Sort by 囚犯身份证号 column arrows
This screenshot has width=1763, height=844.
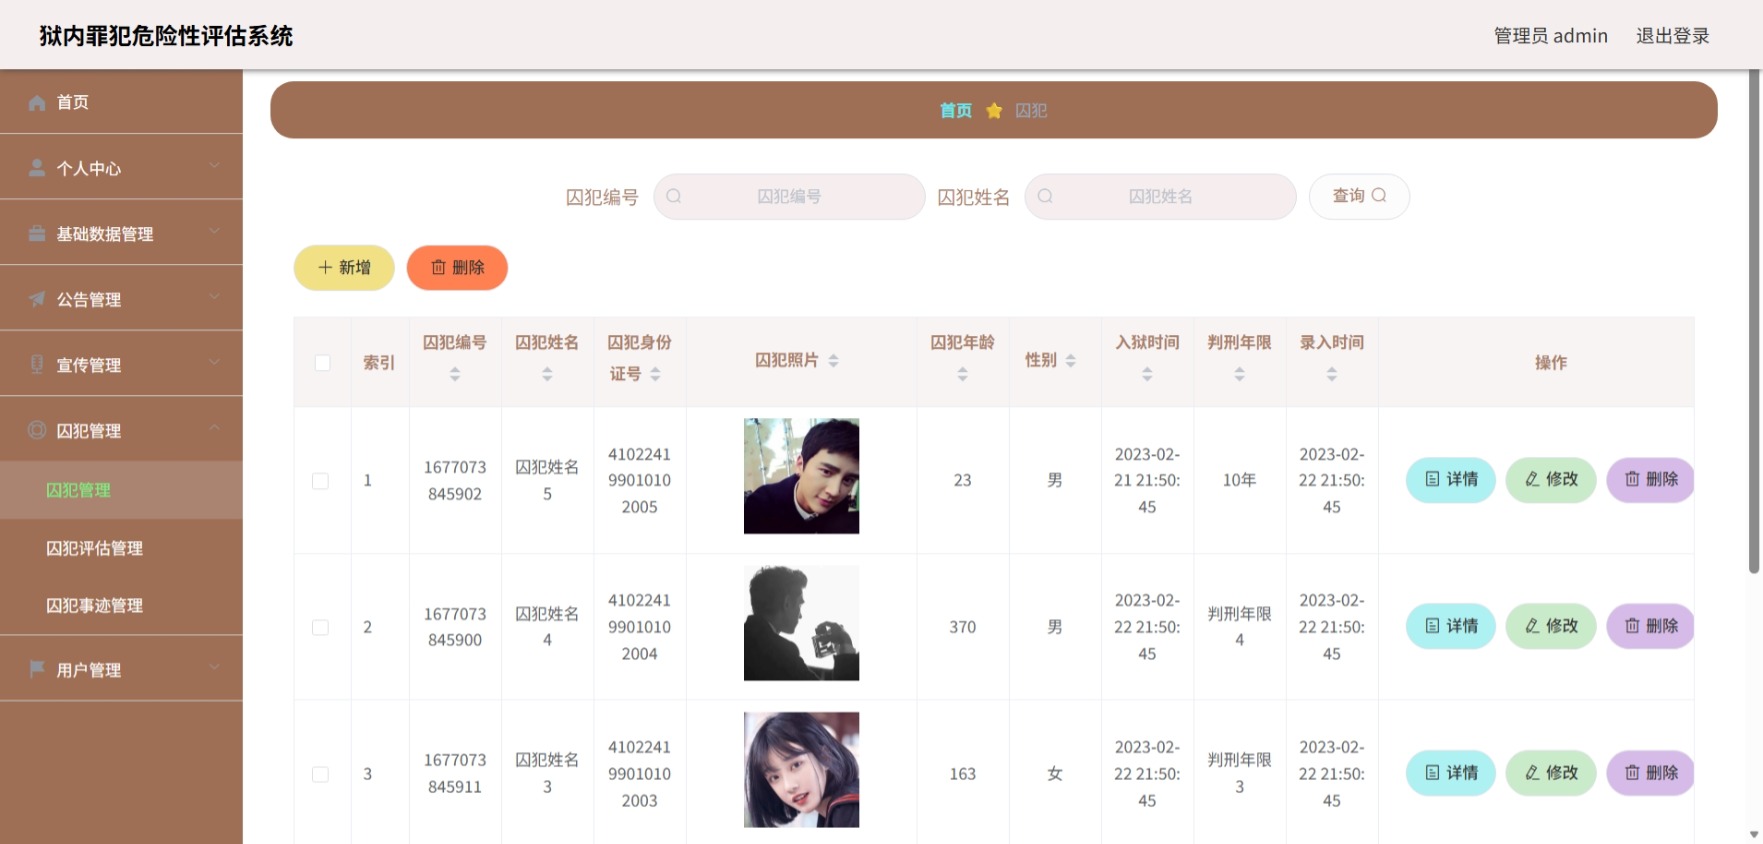point(655,374)
